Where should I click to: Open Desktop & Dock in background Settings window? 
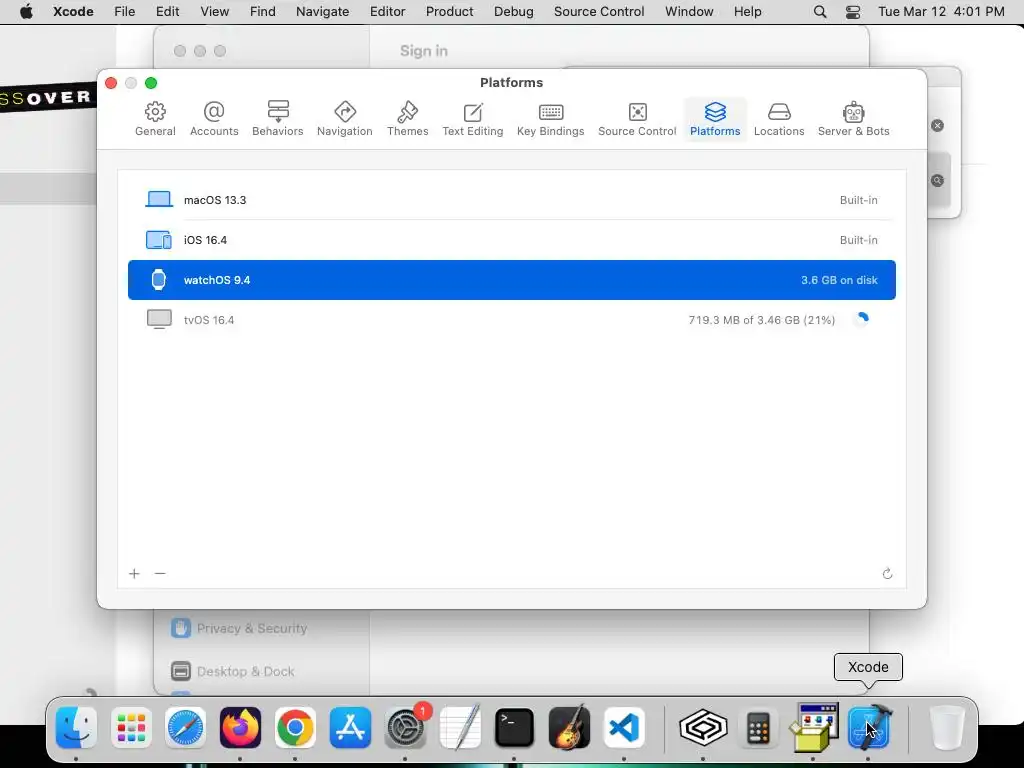(x=232, y=671)
